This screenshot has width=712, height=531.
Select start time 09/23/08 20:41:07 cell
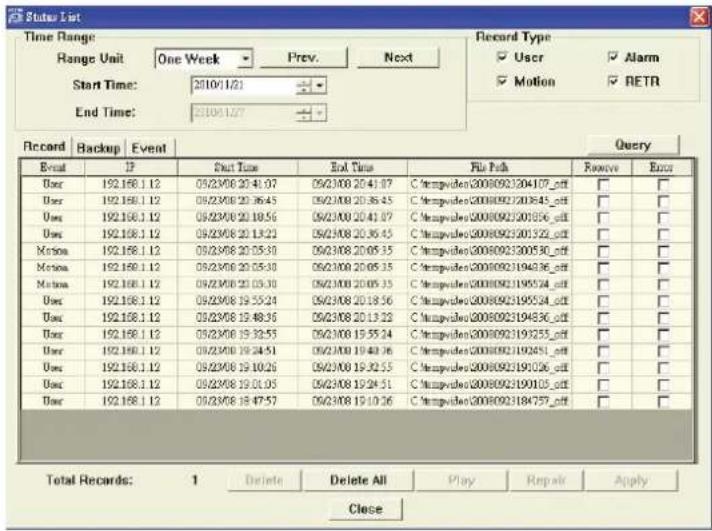click(x=237, y=184)
